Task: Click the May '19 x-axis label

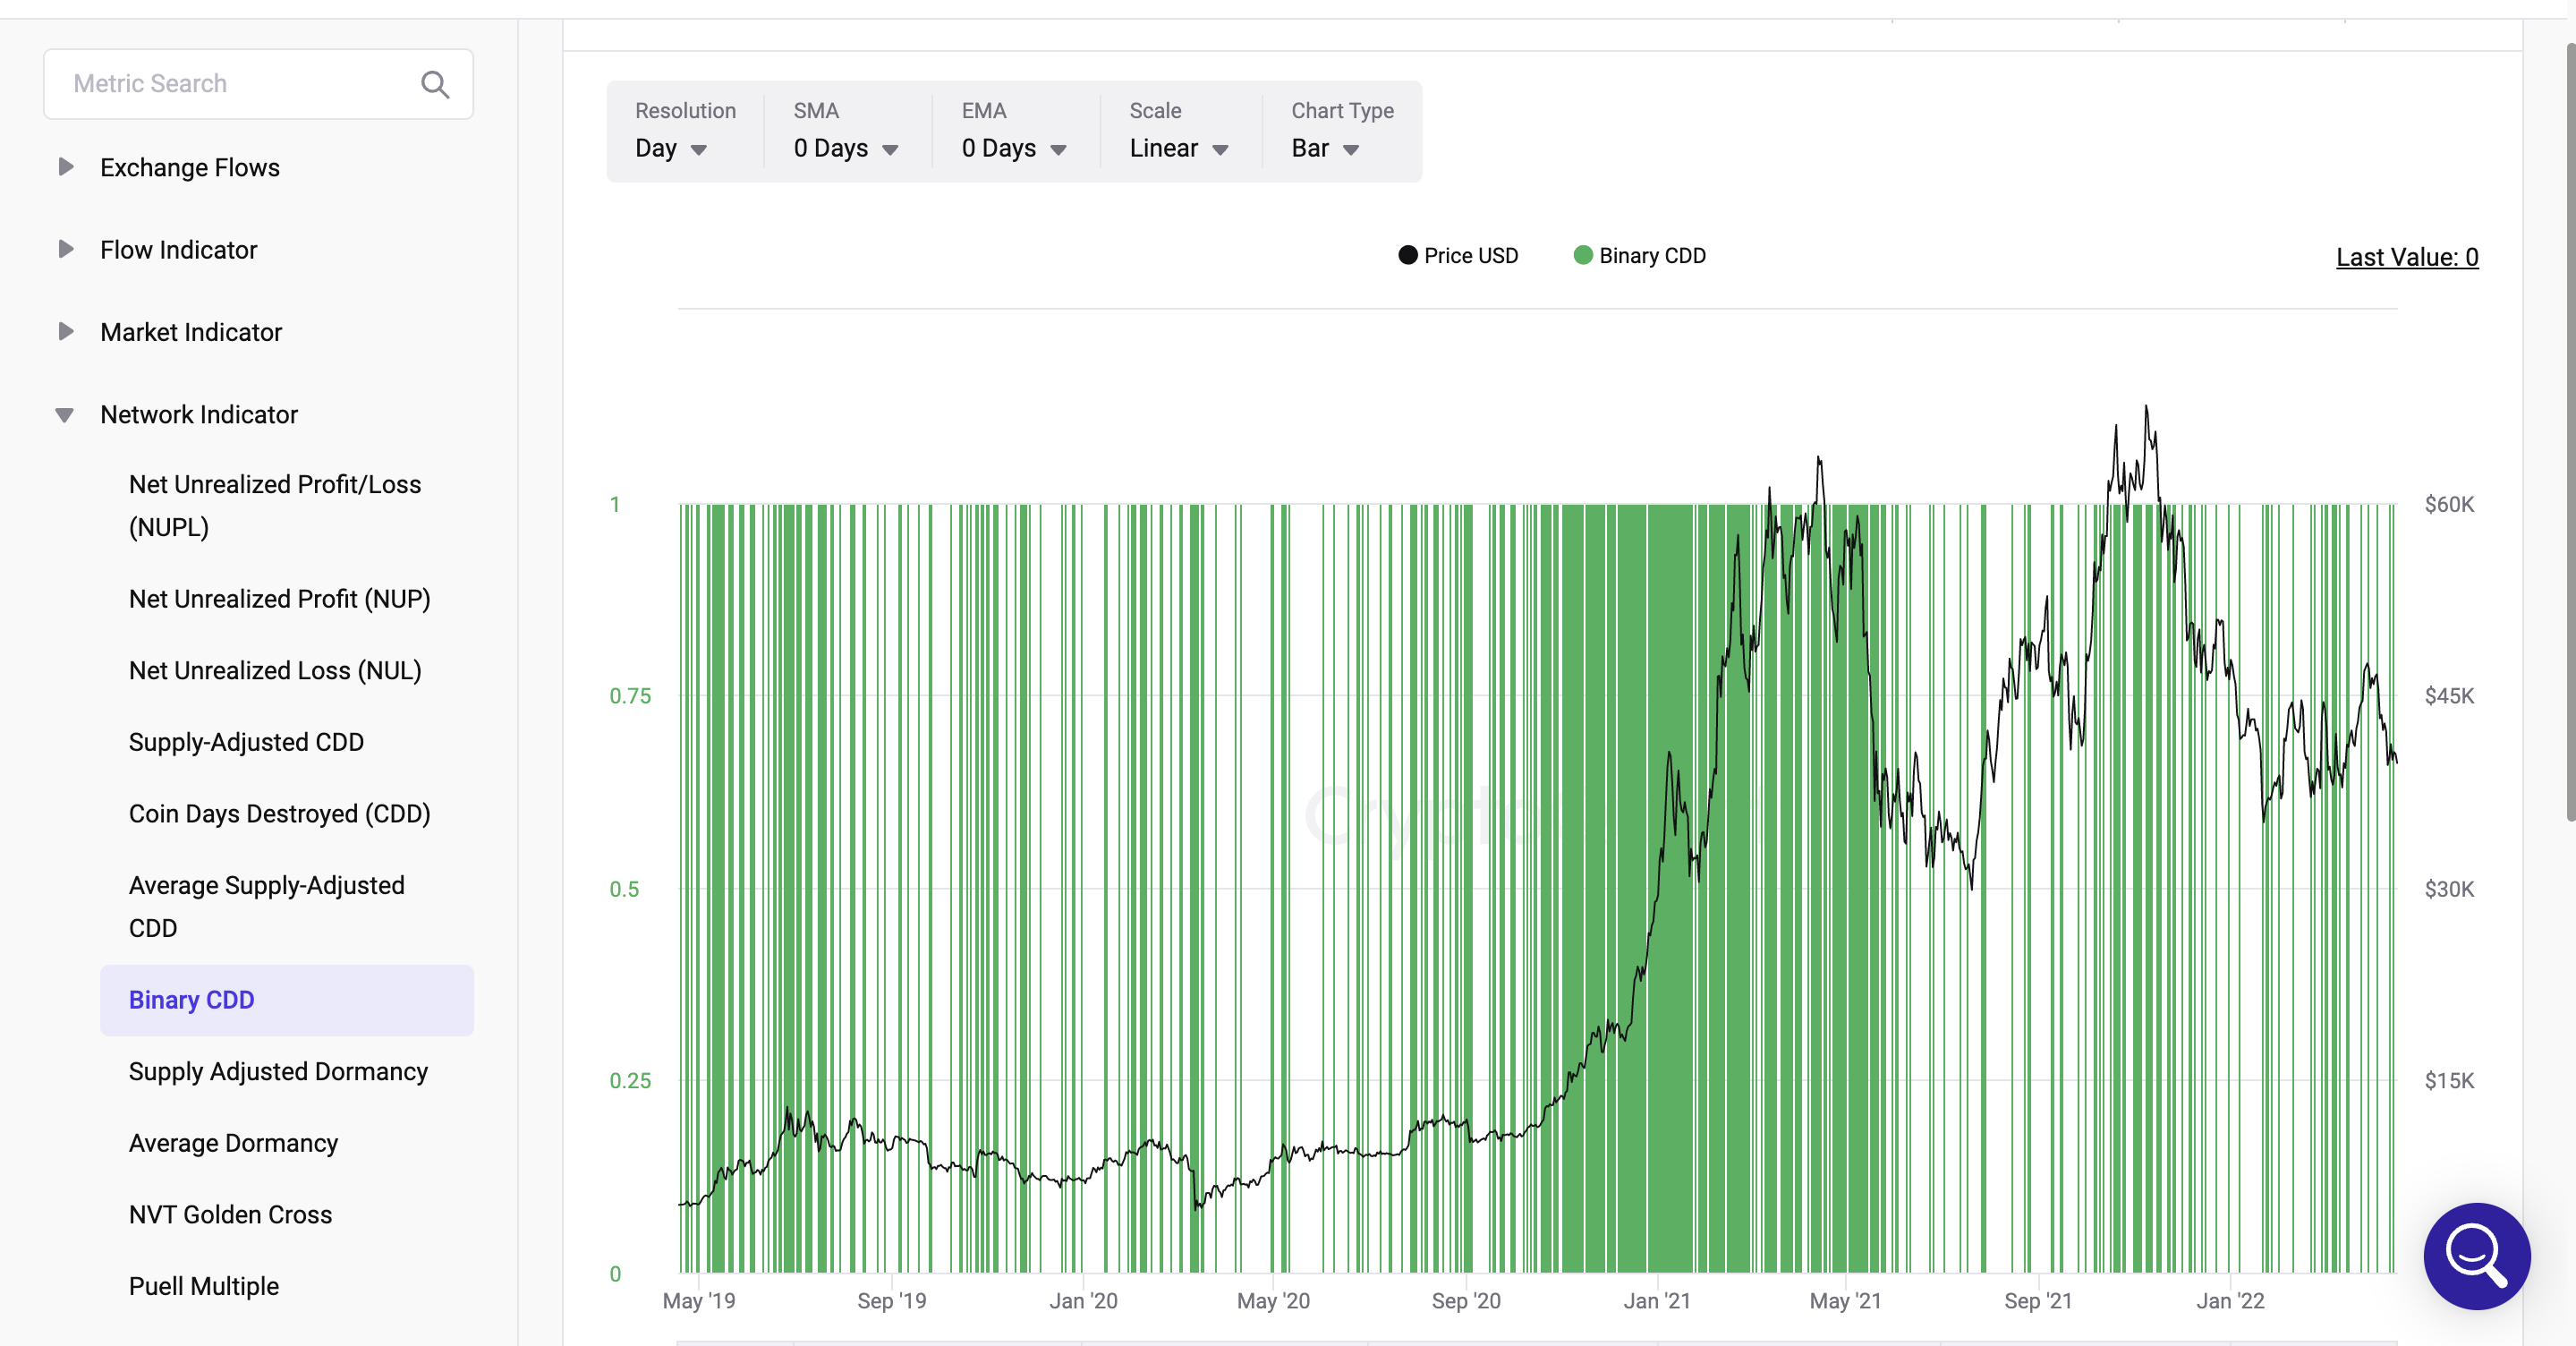Action: pyautogui.click(x=698, y=1300)
